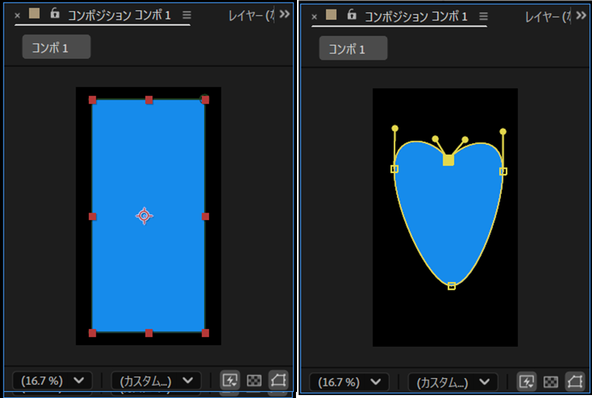This screenshot has width=592, height=398.
Task: Select the コンポジション コンポ 1 tab on left
Action: tap(119, 15)
